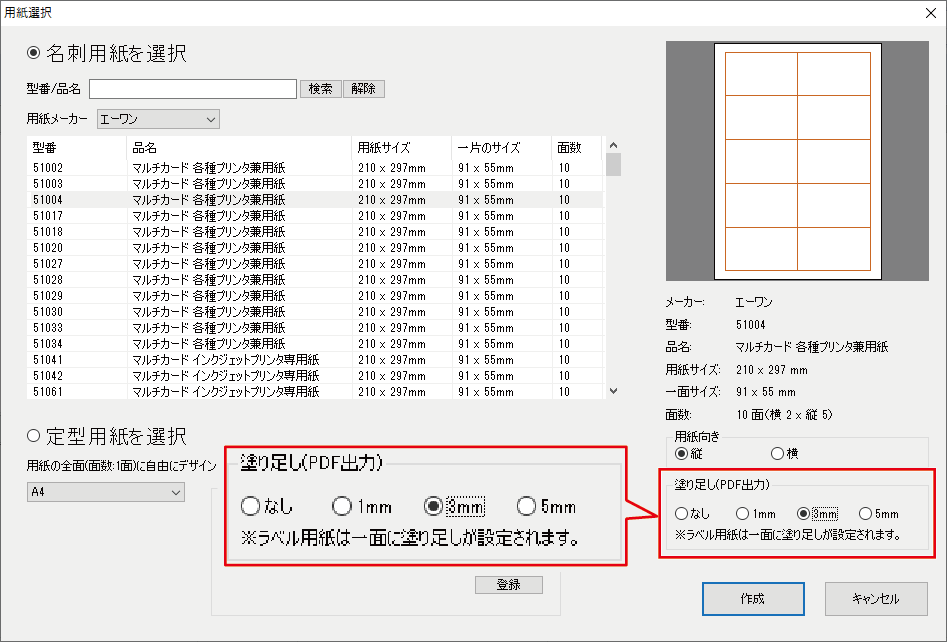Click the 解除 button
Screen dimensions: 947x642
point(364,89)
